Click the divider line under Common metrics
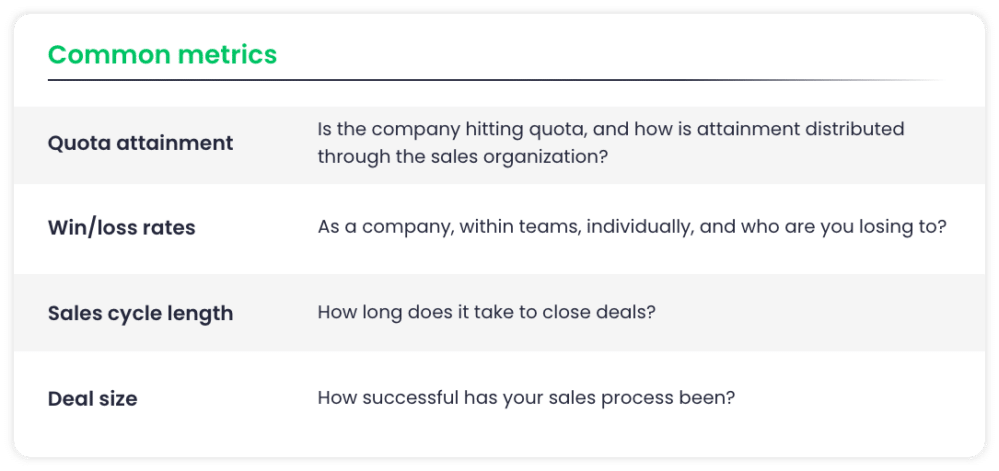 pyautogui.click(x=497, y=80)
